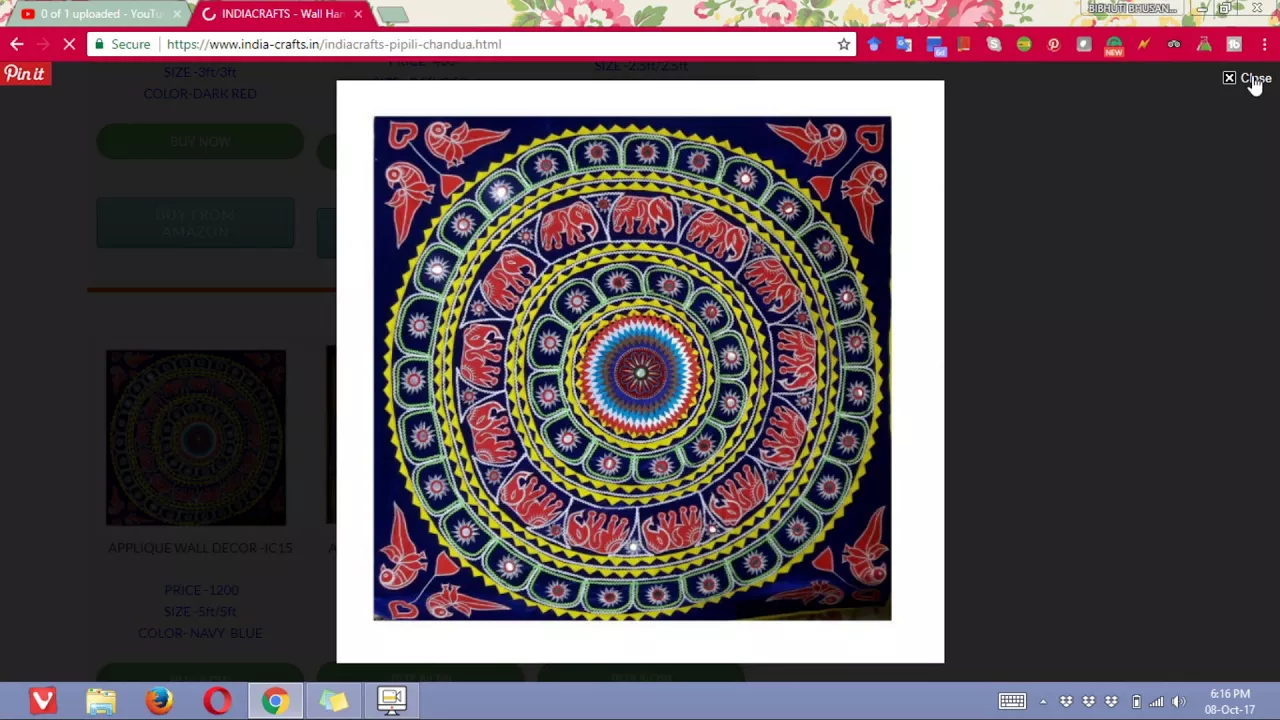Viewport: 1280px width, 720px height.
Task: Click the lightning bolt extension icon
Action: (x=1144, y=44)
